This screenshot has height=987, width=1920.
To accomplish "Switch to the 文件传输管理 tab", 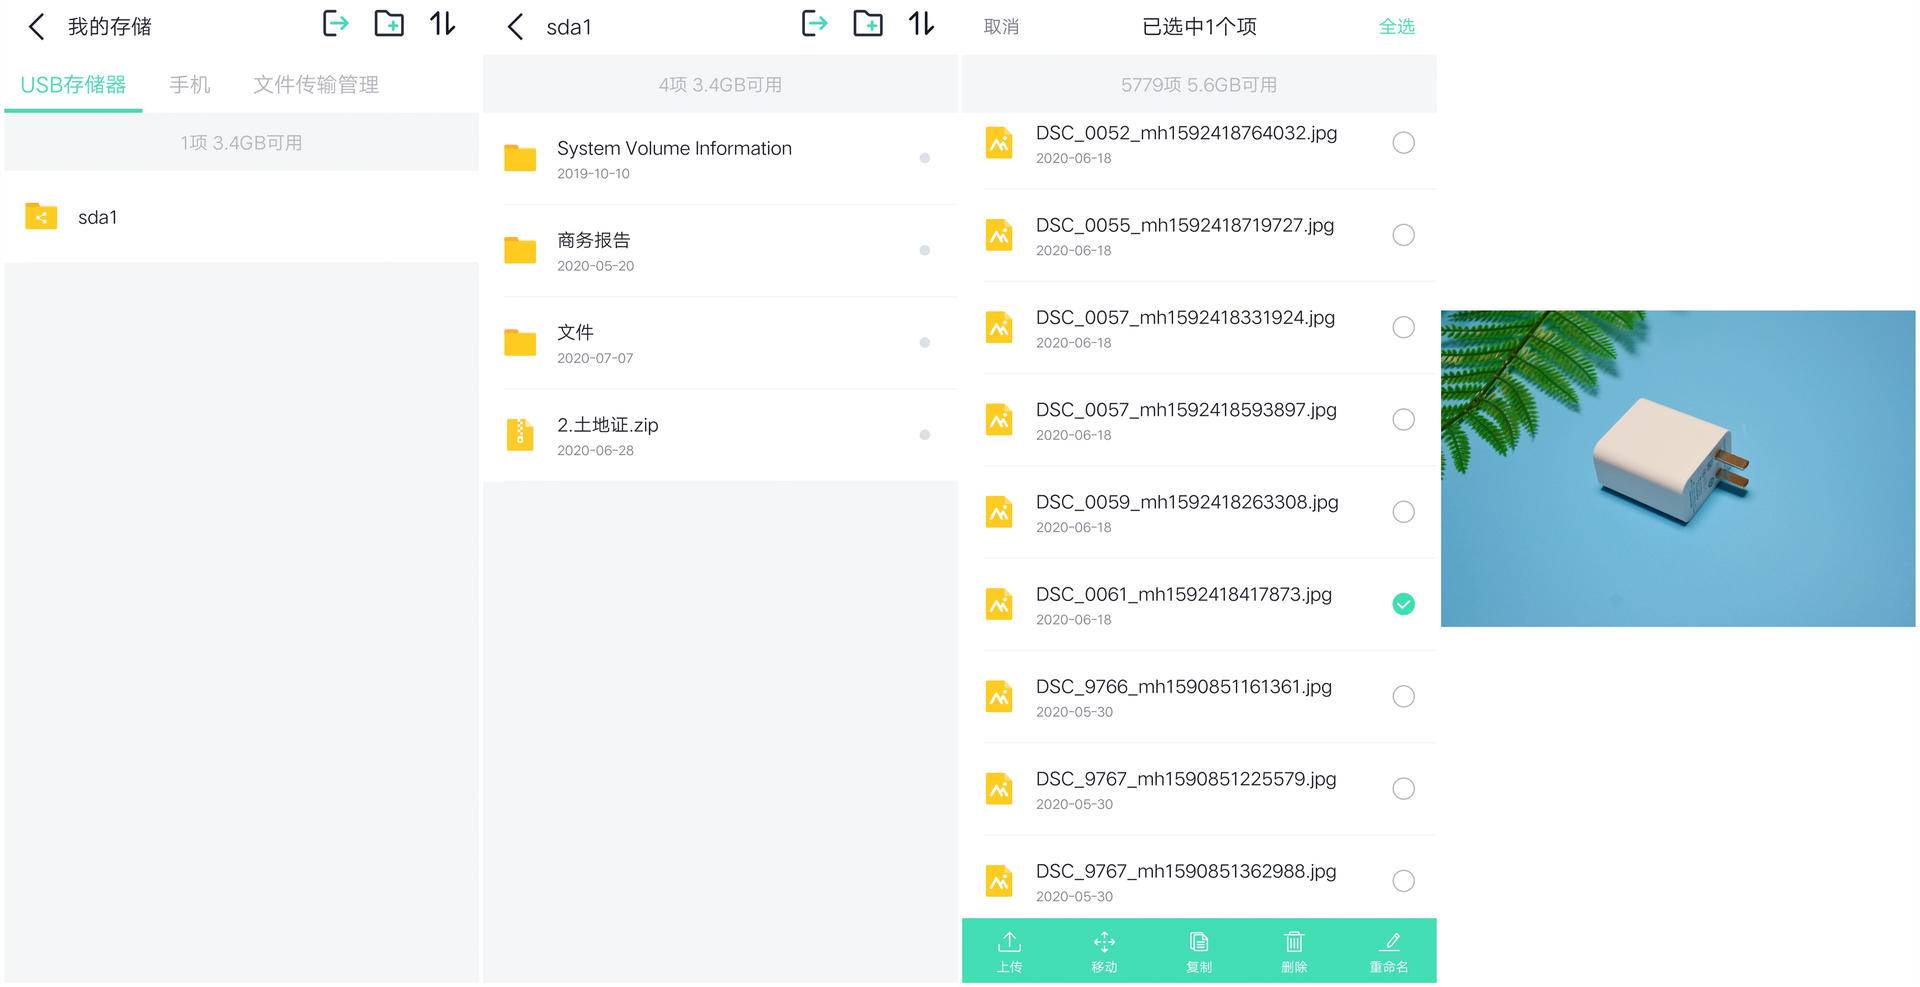I will click(316, 85).
